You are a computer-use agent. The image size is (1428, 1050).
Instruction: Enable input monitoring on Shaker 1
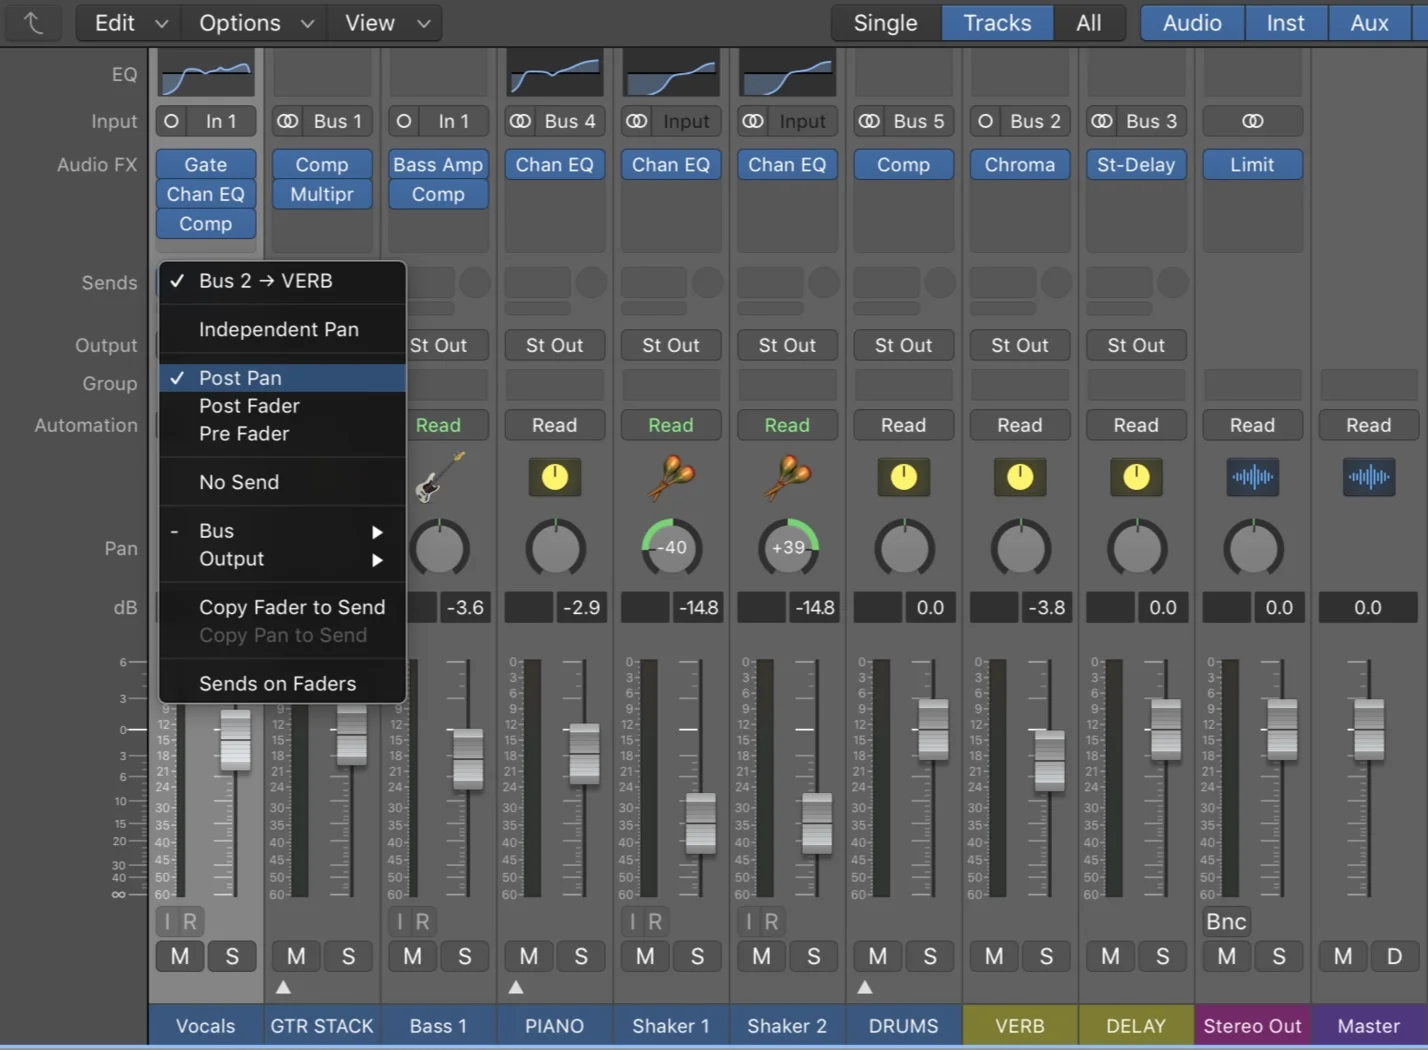[633, 921]
